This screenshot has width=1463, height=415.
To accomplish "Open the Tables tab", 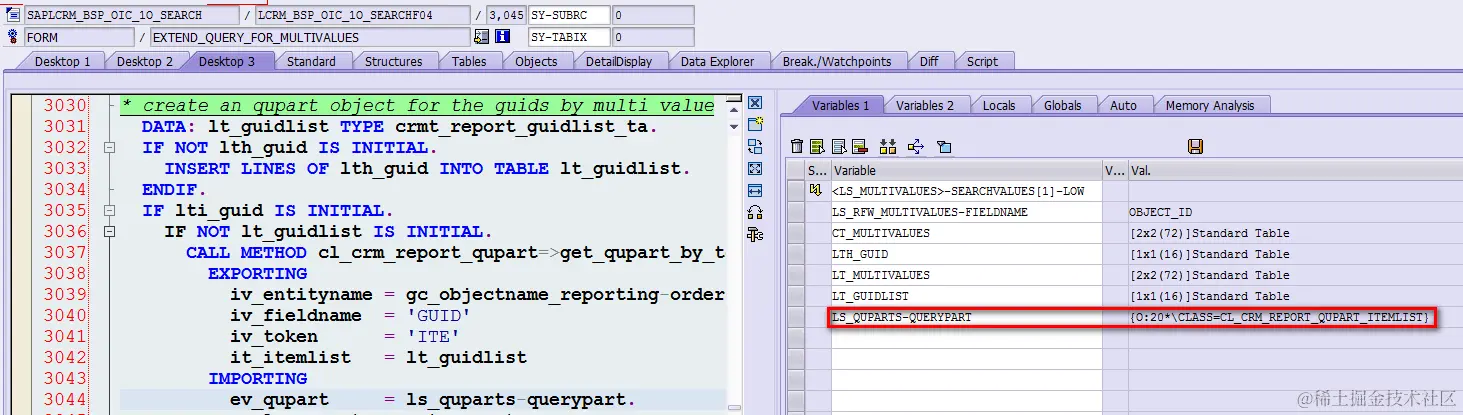I will pyautogui.click(x=469, y=62).
